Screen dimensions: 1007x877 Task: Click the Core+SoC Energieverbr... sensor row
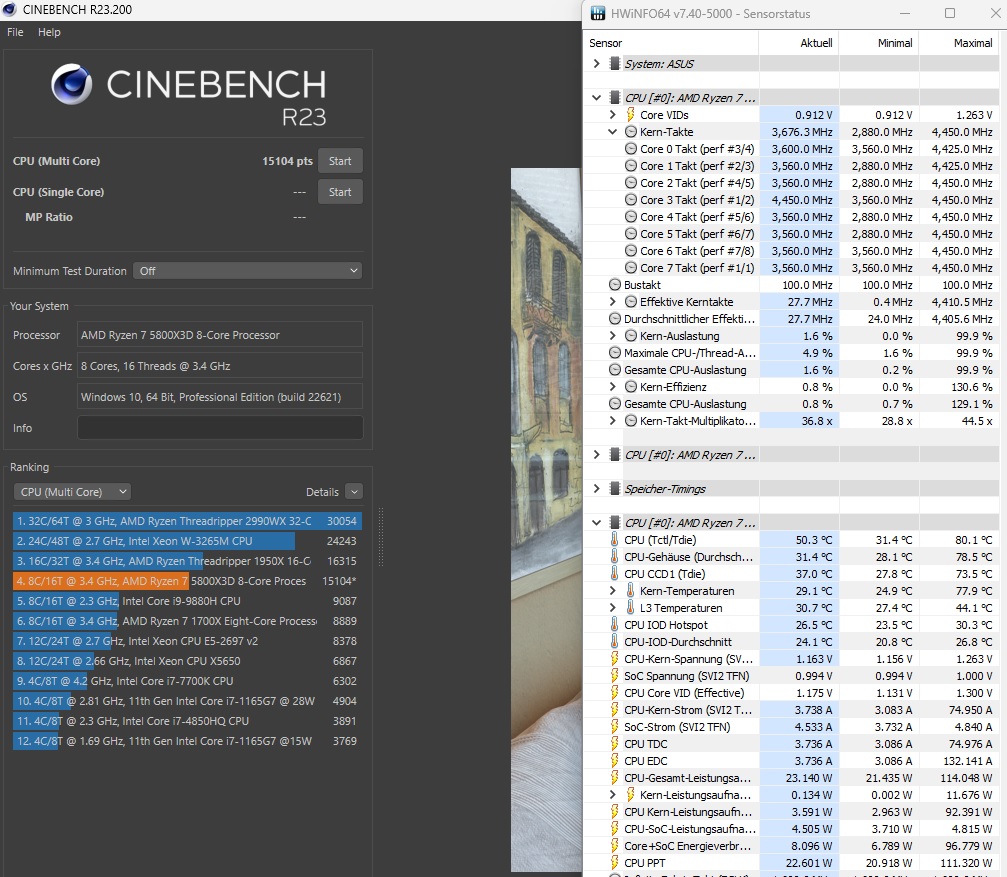click(x=791, y=846)
